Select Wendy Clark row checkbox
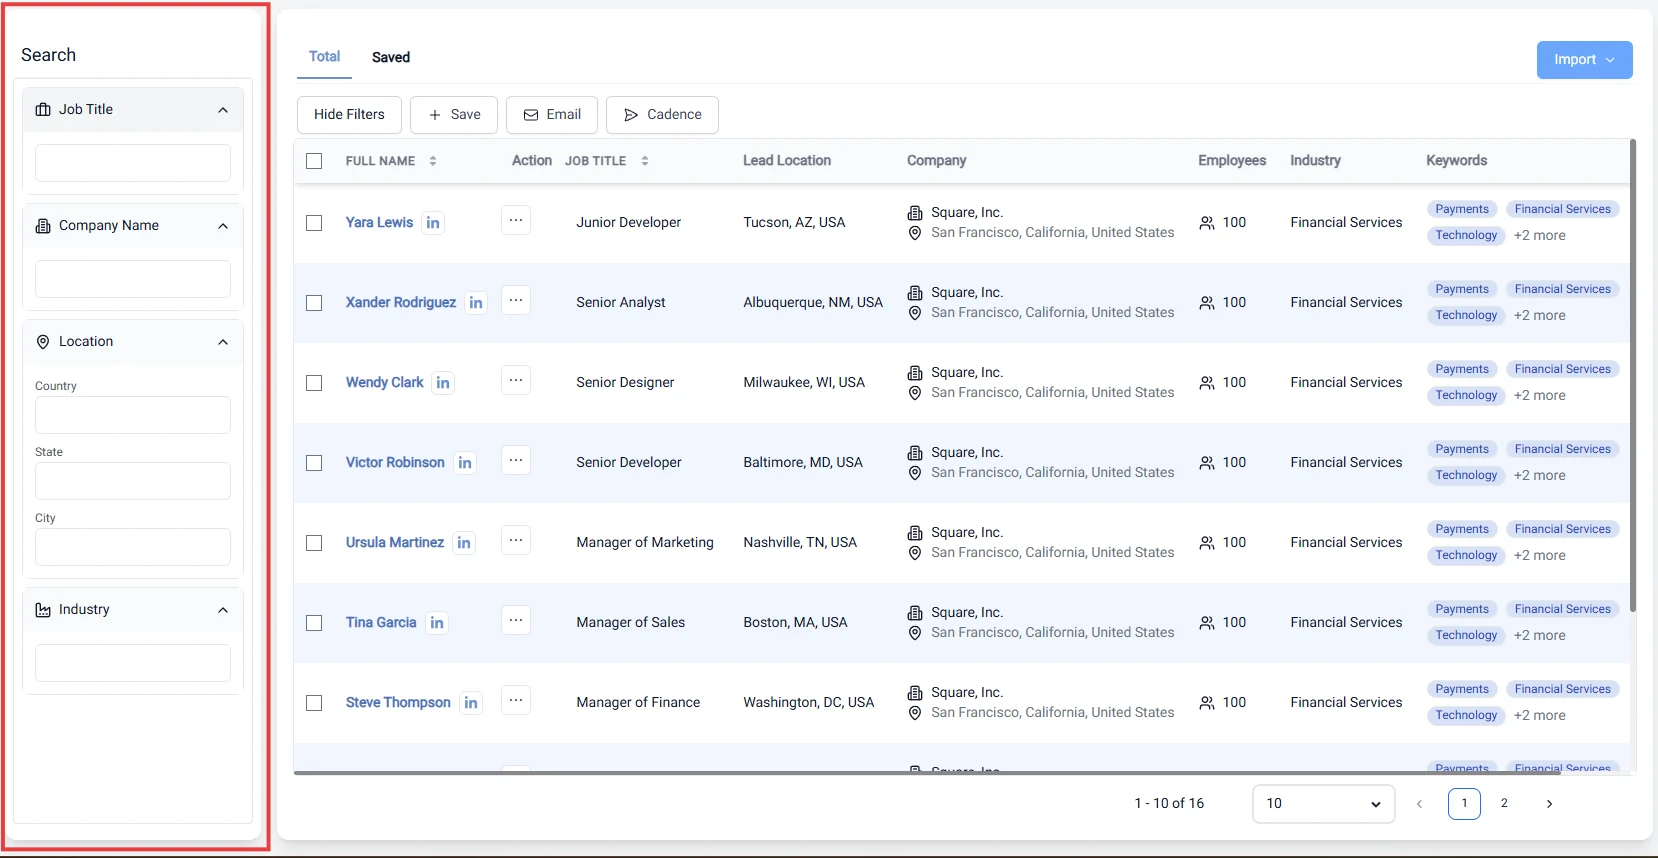The image size is (1658, 858). coord(314,383)
